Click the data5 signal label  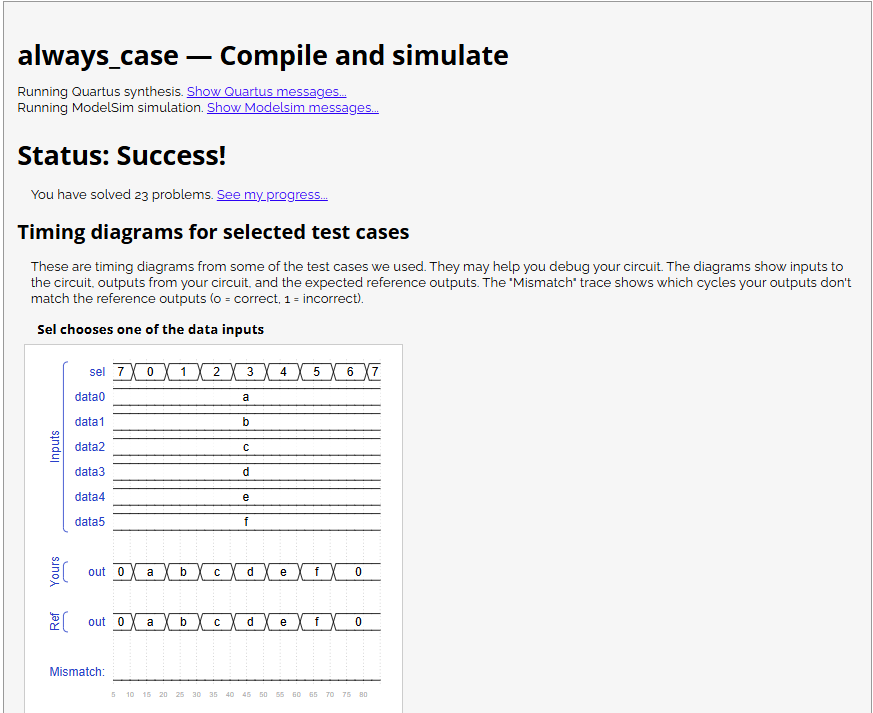pos(89,521)
